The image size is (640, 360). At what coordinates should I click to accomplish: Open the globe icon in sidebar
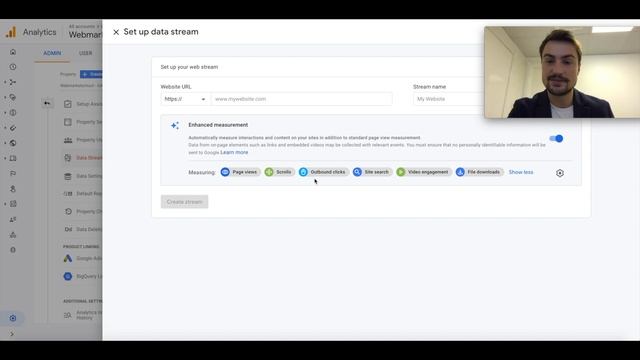13,143
